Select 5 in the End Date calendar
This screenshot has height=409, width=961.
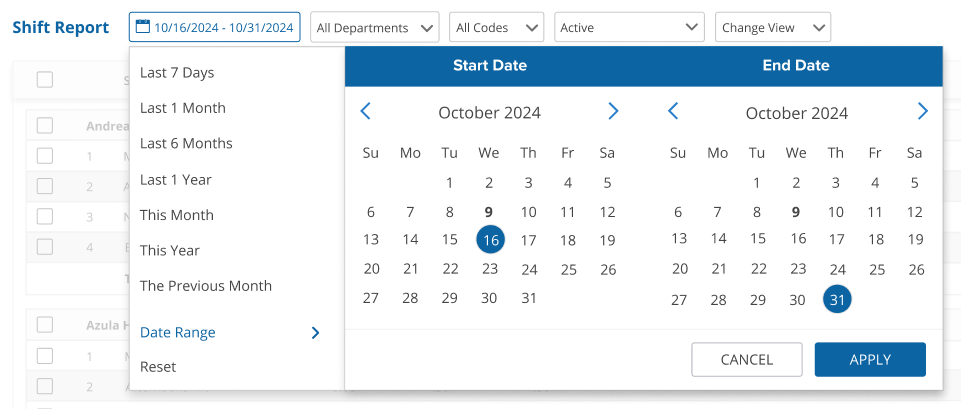click(914, 183)
